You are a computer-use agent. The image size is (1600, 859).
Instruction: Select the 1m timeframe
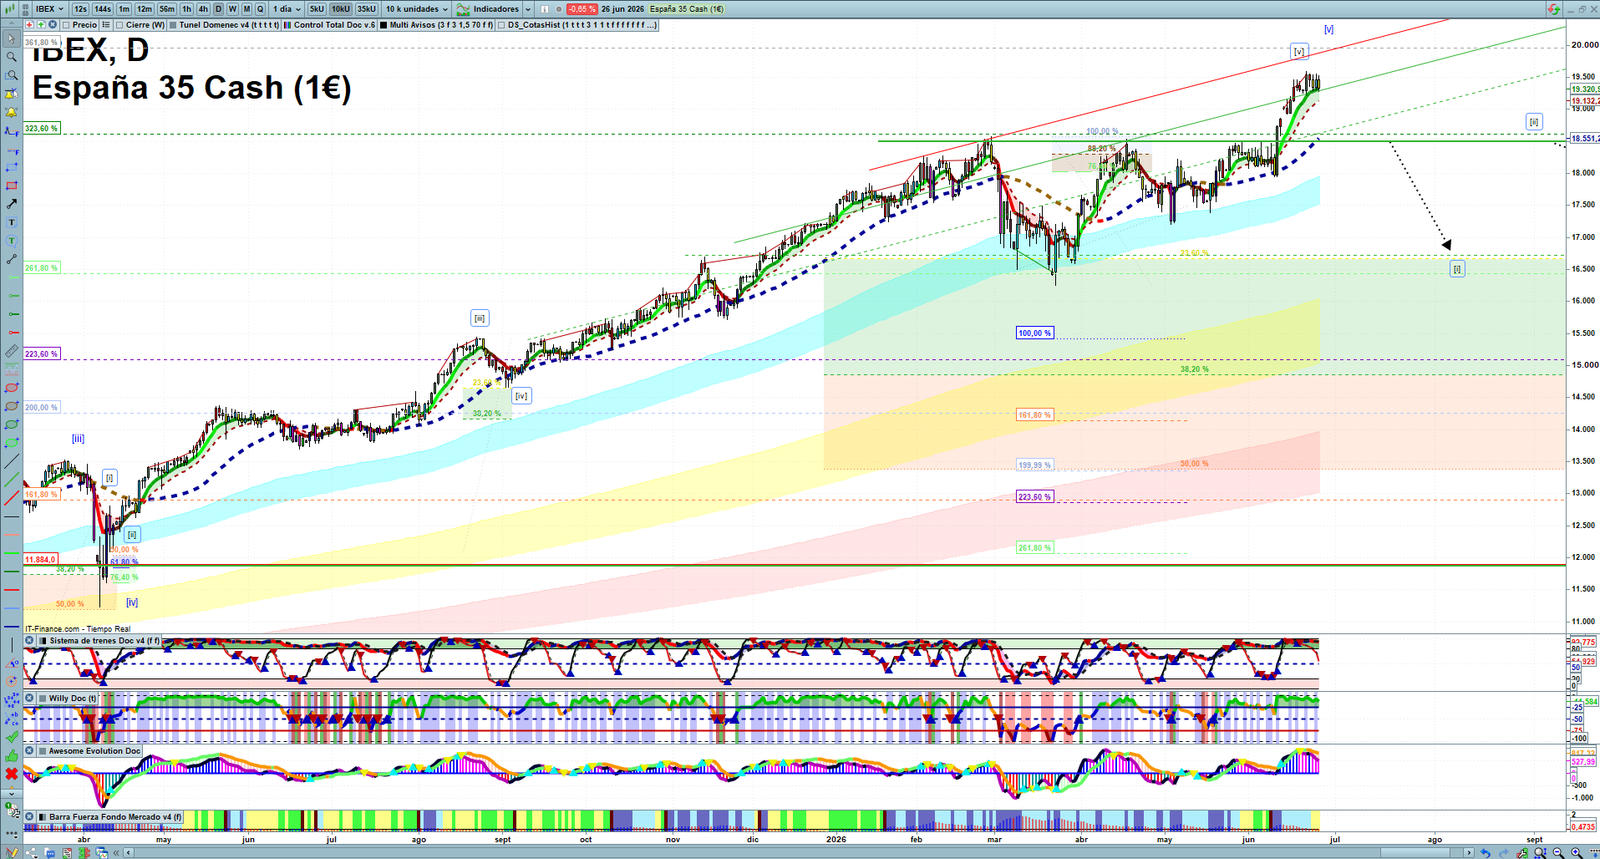(124, 9)
